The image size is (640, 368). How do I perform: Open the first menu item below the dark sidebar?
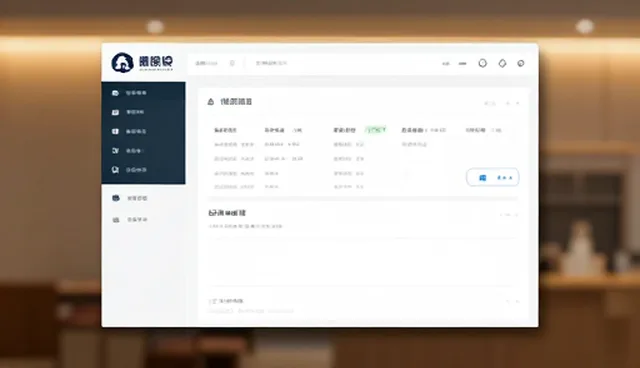coord(143,198)
